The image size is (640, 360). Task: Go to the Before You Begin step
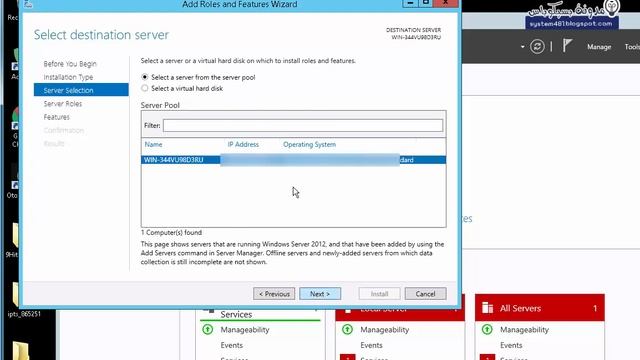point(70,64)
